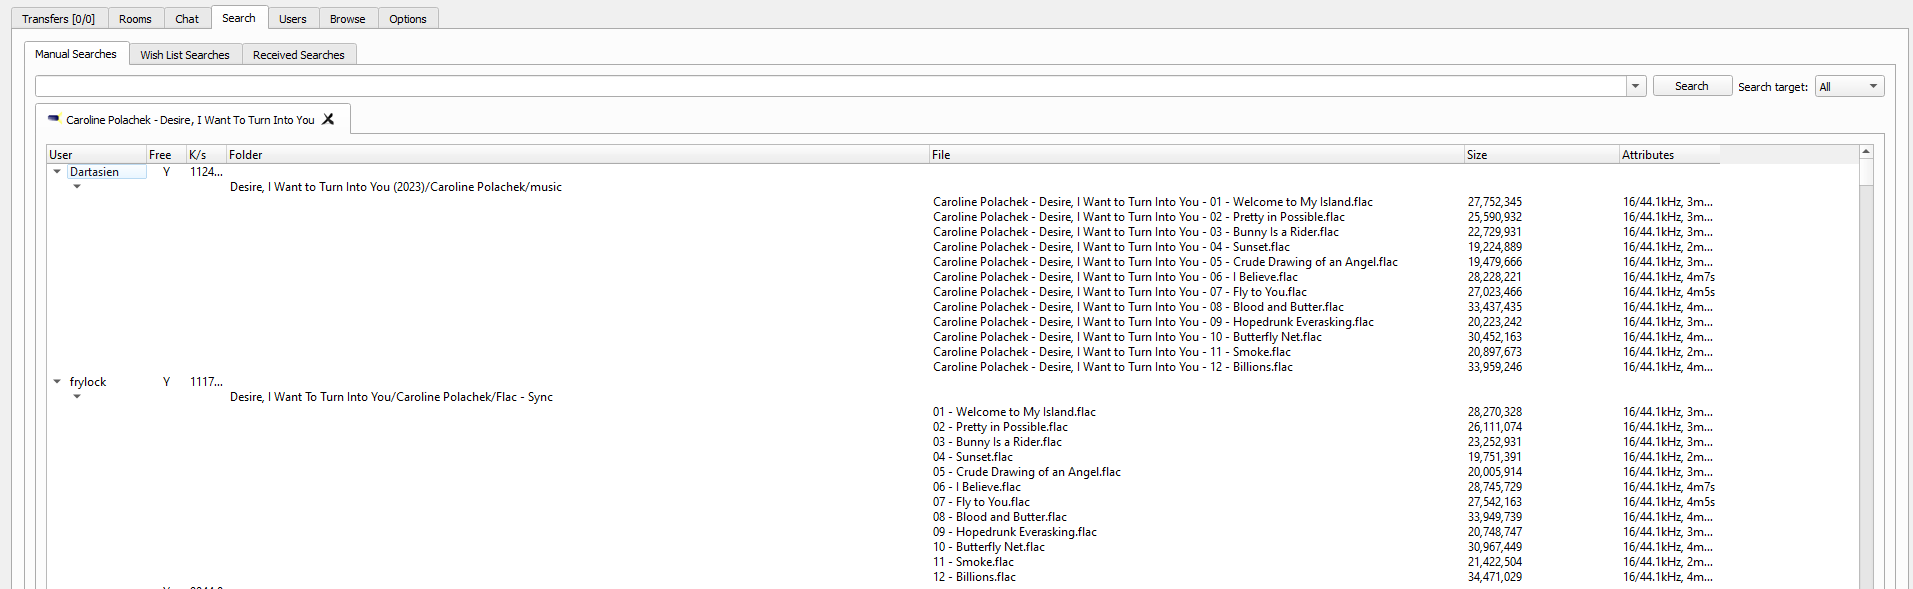Select the frylock user row
Viewport: 1913px width, 589px height.
click(x=88, y=382)
